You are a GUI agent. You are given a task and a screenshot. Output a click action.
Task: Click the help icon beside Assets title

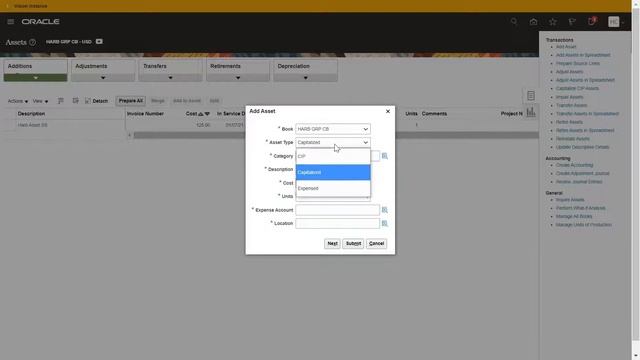point(32,42)
